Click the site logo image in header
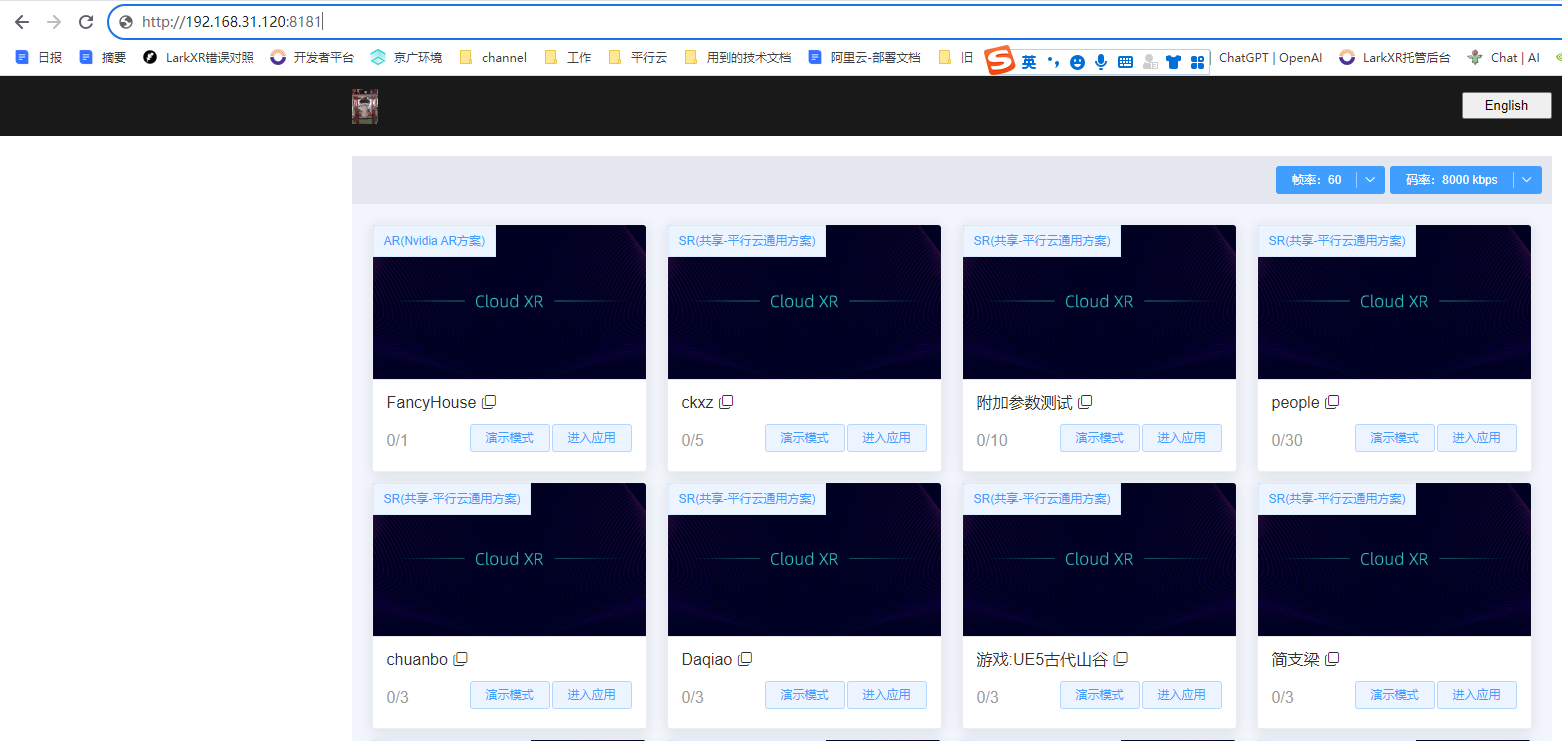Screen dimensions: 1562x741 (364, 106)
